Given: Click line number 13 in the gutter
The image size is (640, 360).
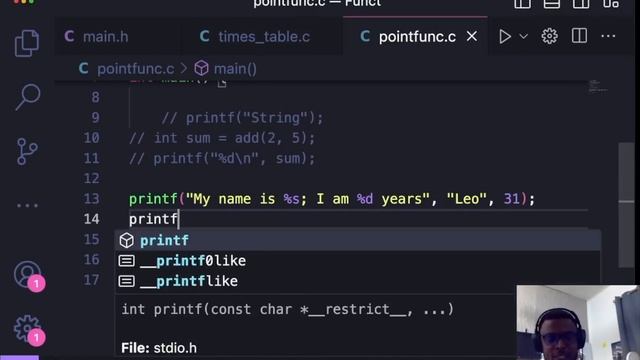Looking at the screenshot, I should (91, 199).
